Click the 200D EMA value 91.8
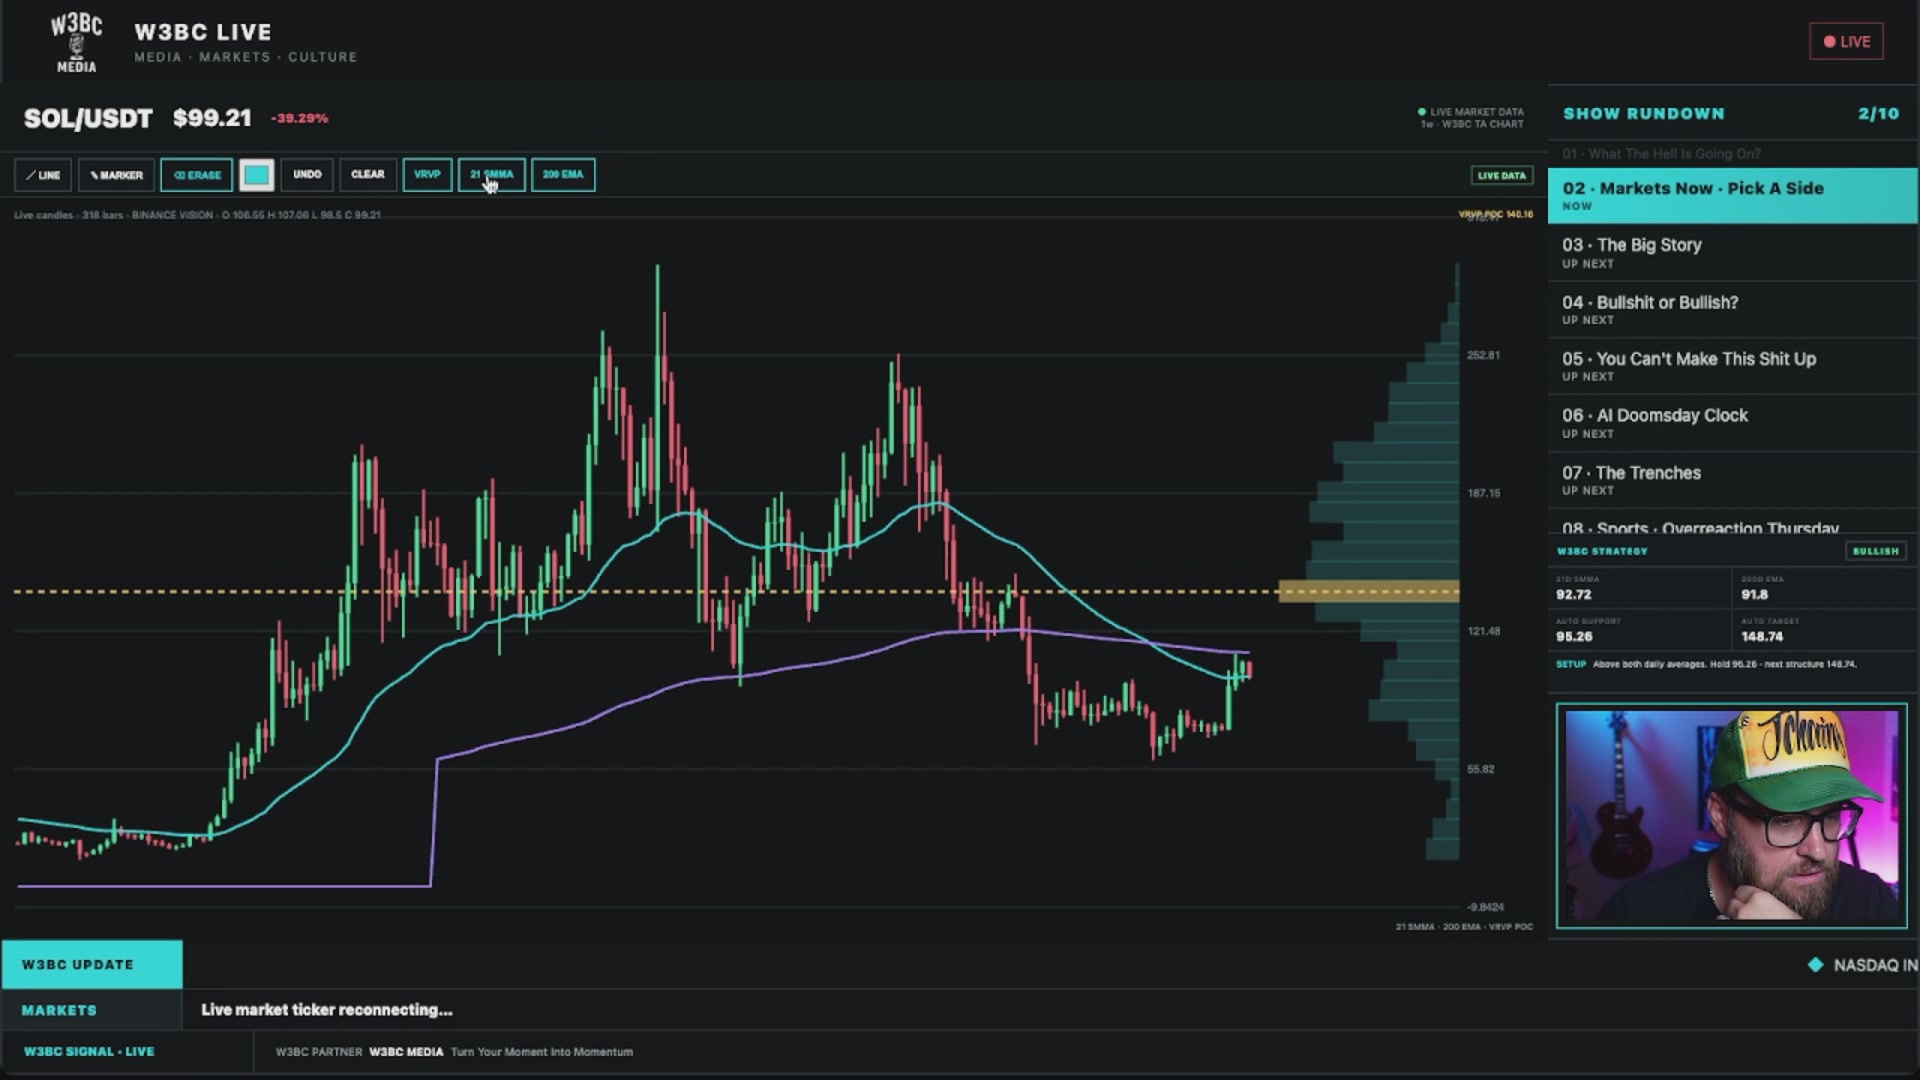This screenshot has height=1080, width=1920. [1754, 594]
